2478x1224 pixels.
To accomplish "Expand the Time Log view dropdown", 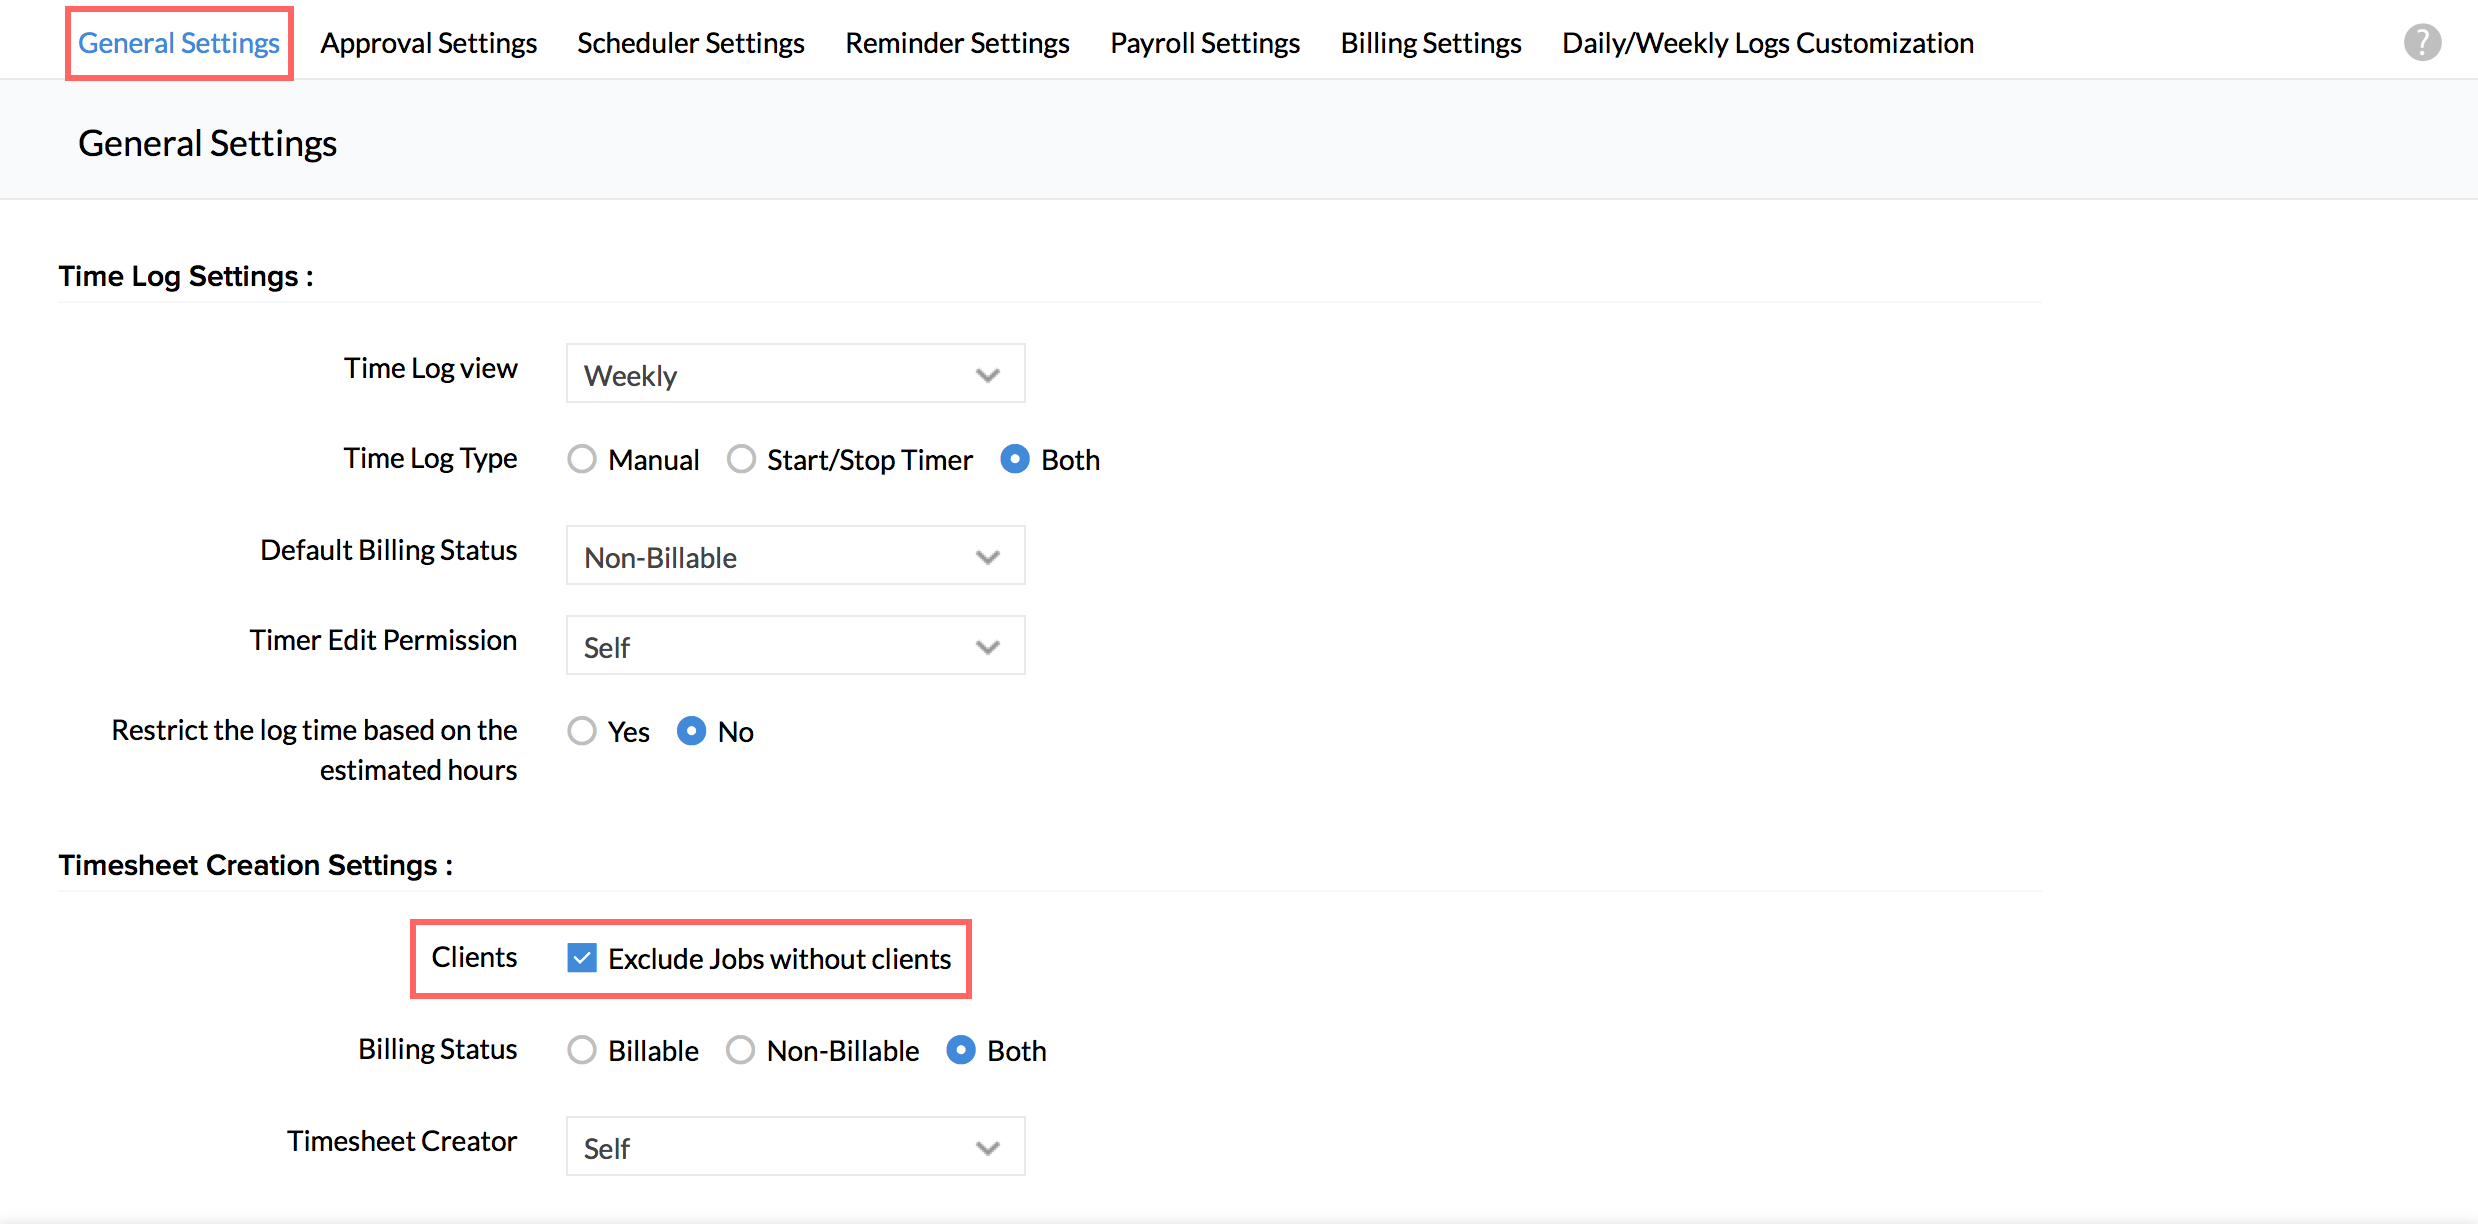I will coord(795,375).
